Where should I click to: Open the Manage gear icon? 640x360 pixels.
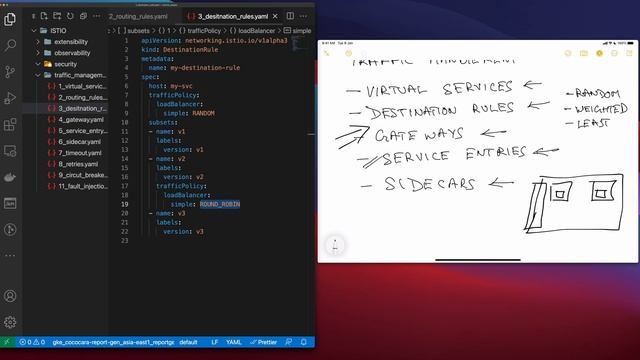tap(10, 322)
